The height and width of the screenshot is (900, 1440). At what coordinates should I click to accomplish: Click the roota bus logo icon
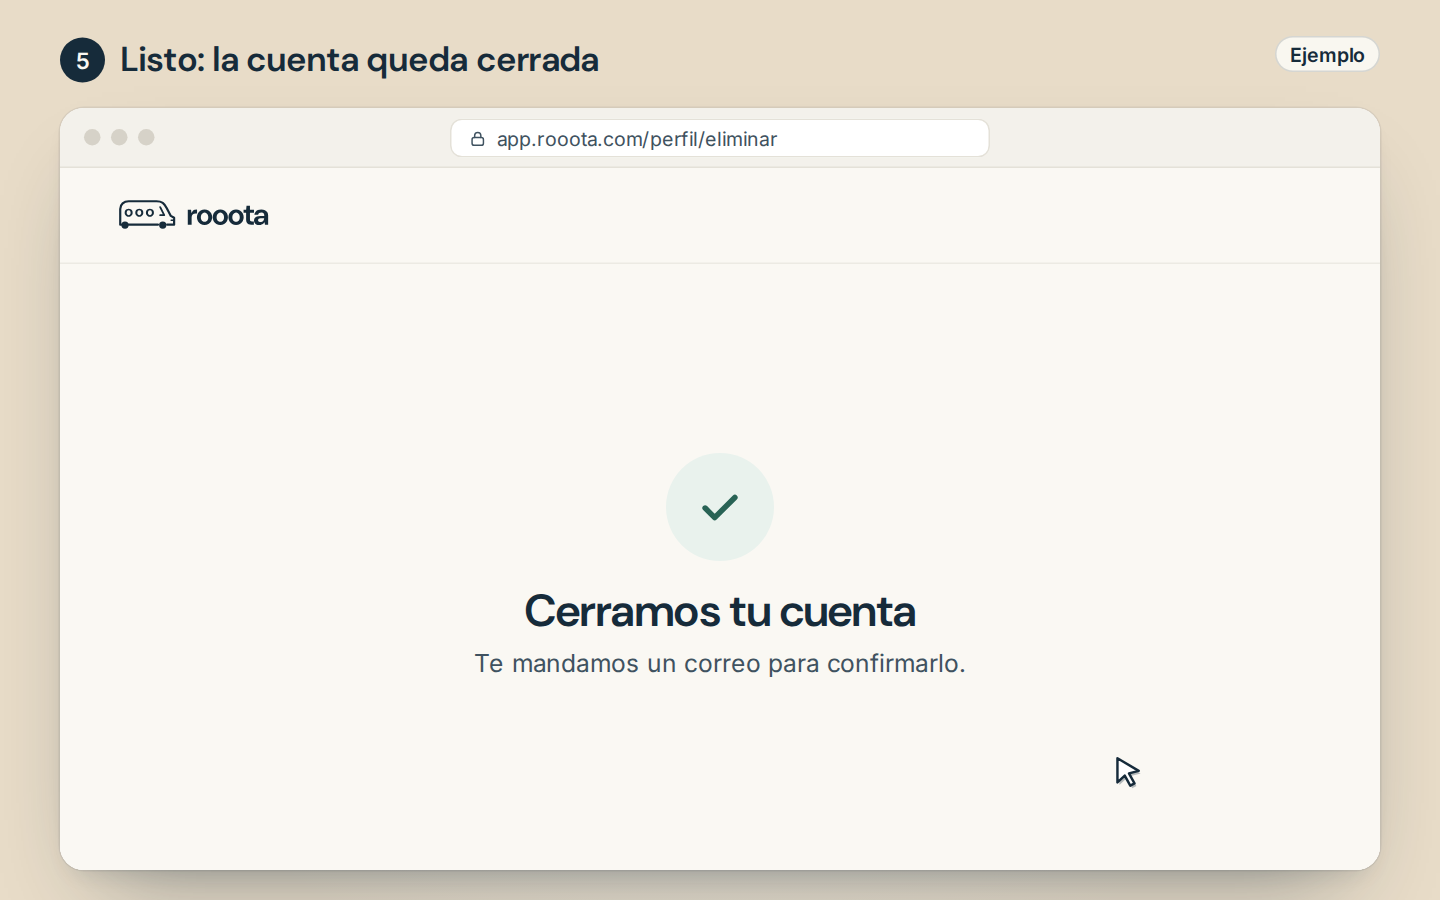click(147, 215)
